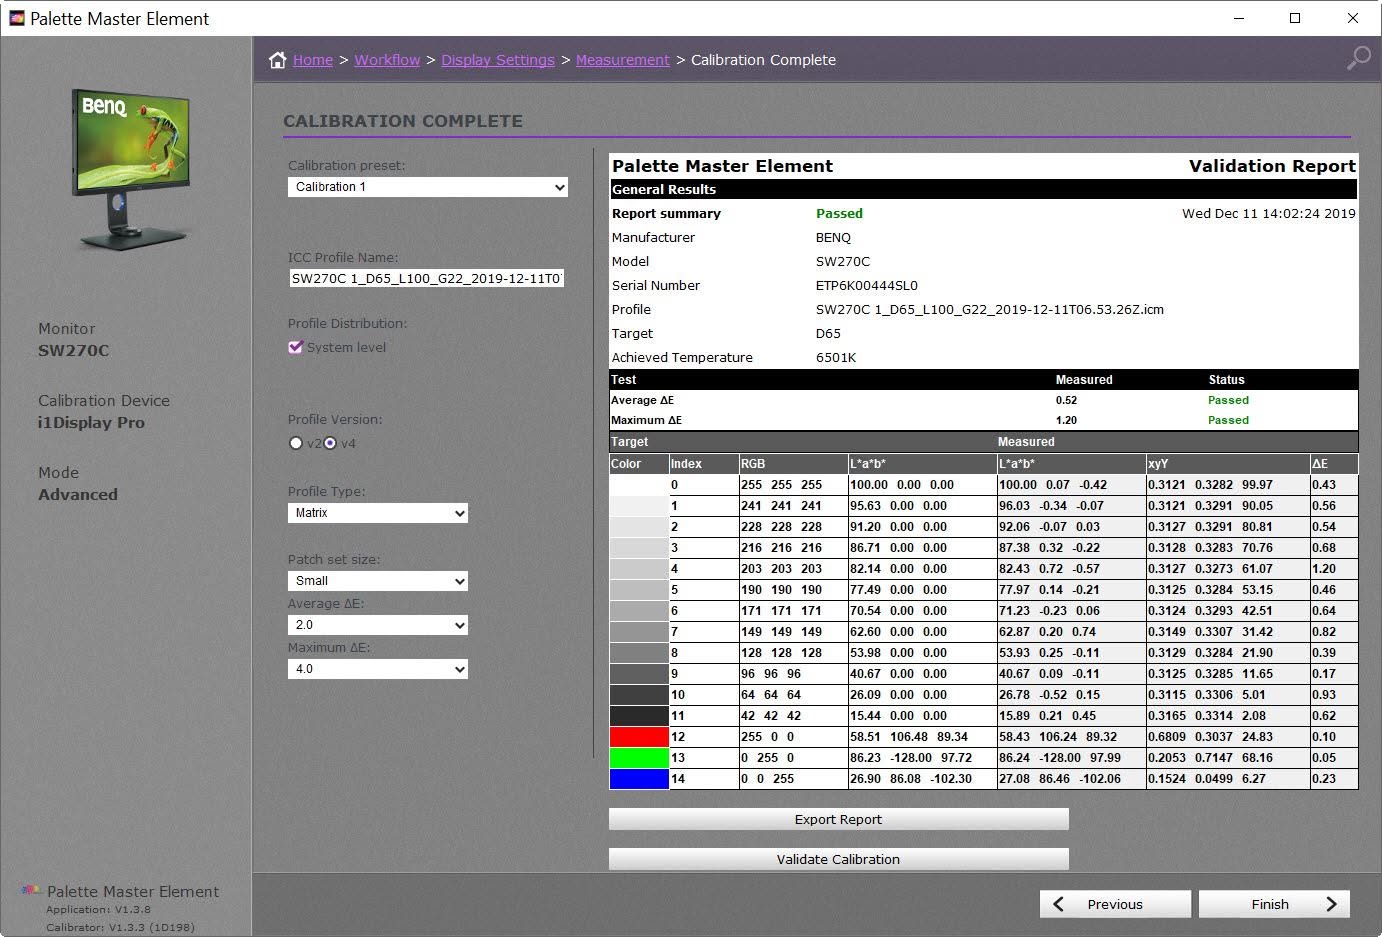1382x937 pixels.
Task: Click the green Passed report summary text
Action: (839, 213)
